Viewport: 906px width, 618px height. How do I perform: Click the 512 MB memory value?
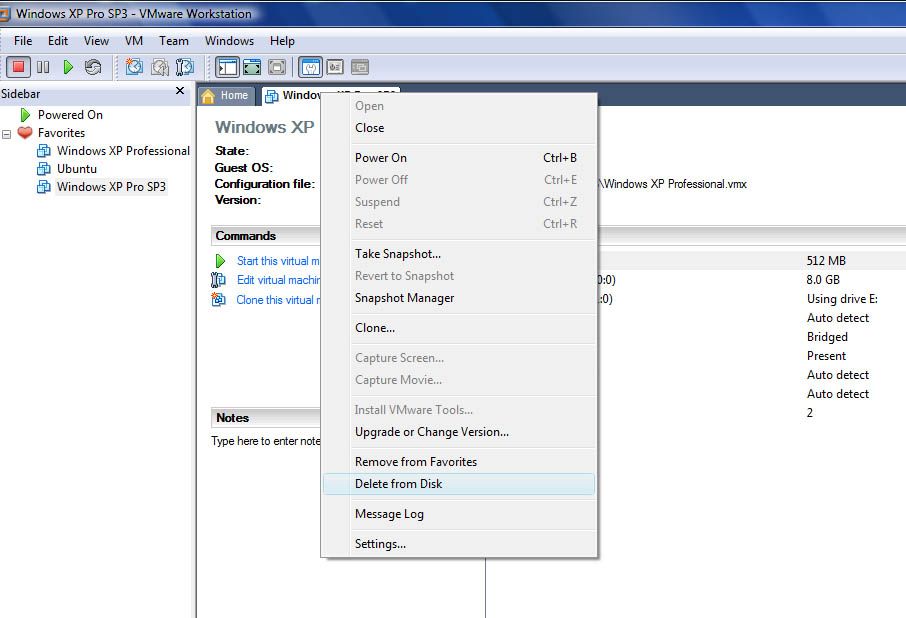[x=826, y=261]
